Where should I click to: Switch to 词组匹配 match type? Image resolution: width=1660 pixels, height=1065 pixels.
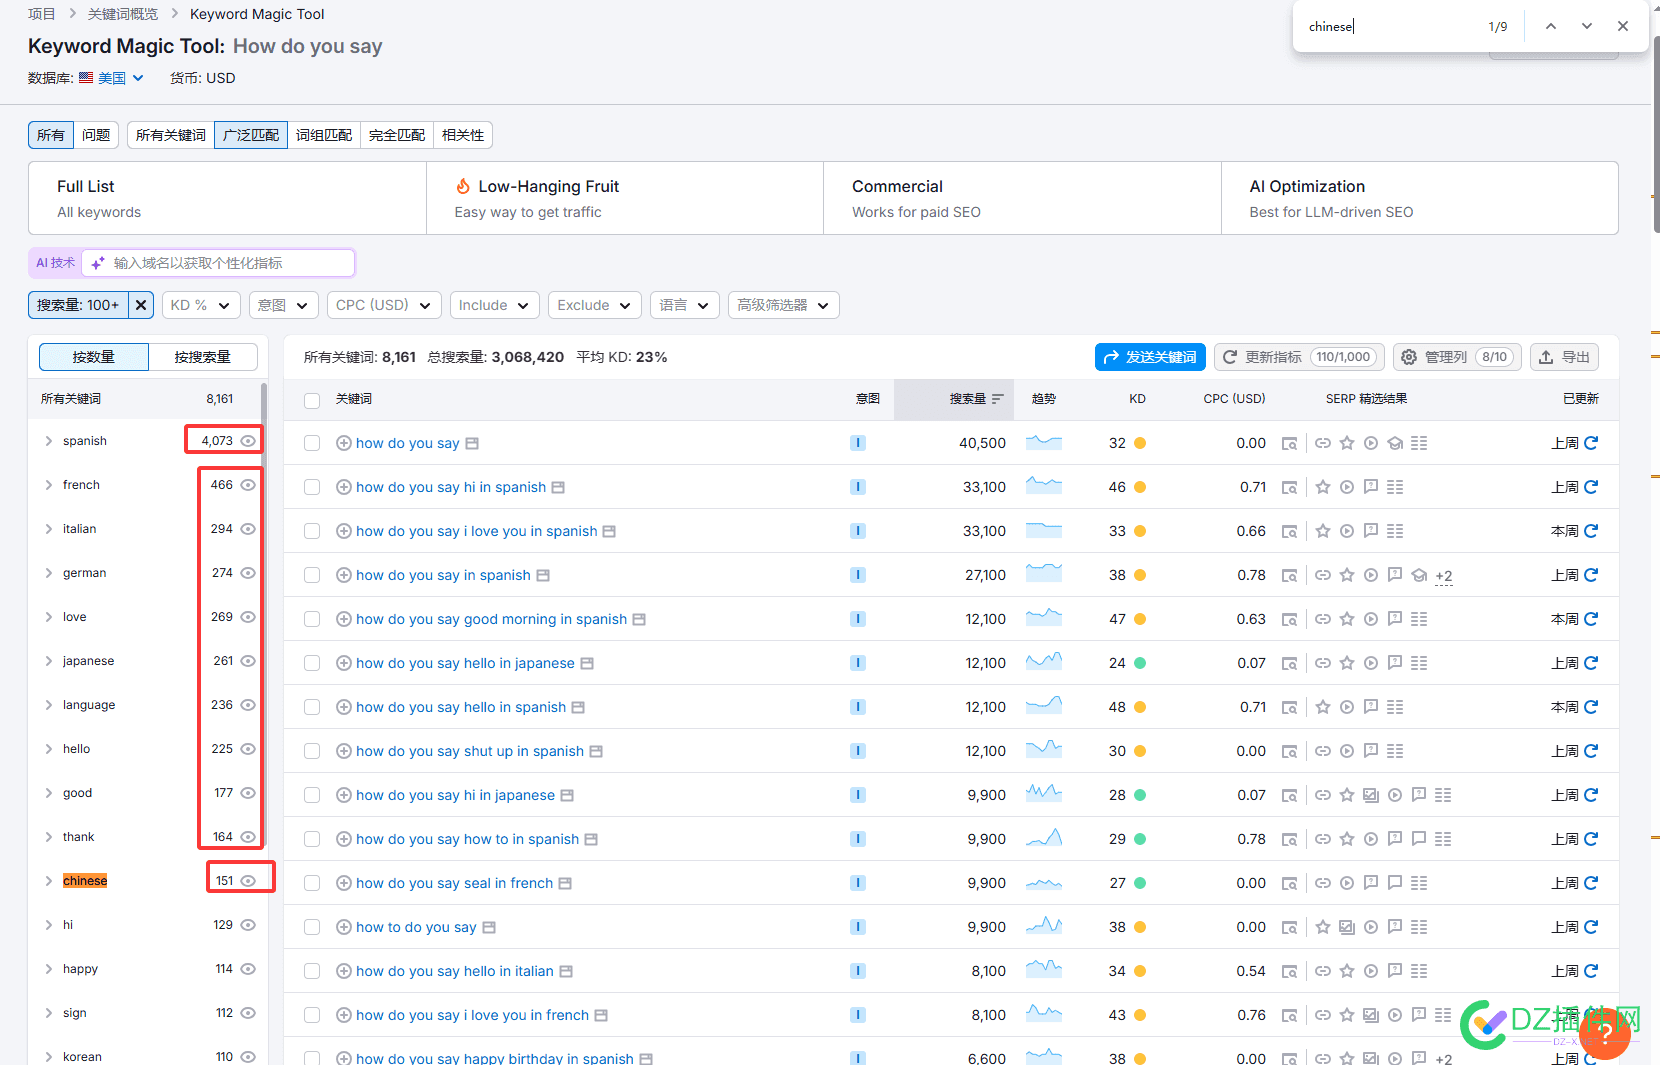click(x=324, y=135)
